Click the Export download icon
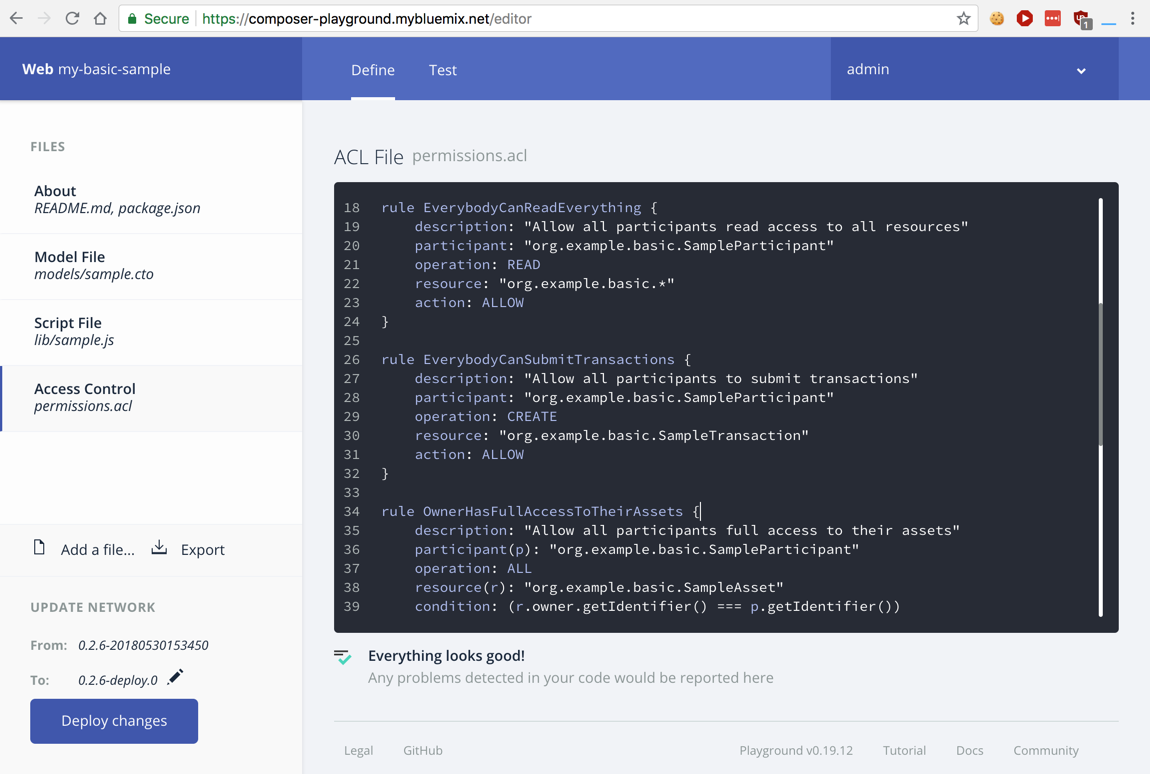The image size is (1150, 774). click(159, 547)
